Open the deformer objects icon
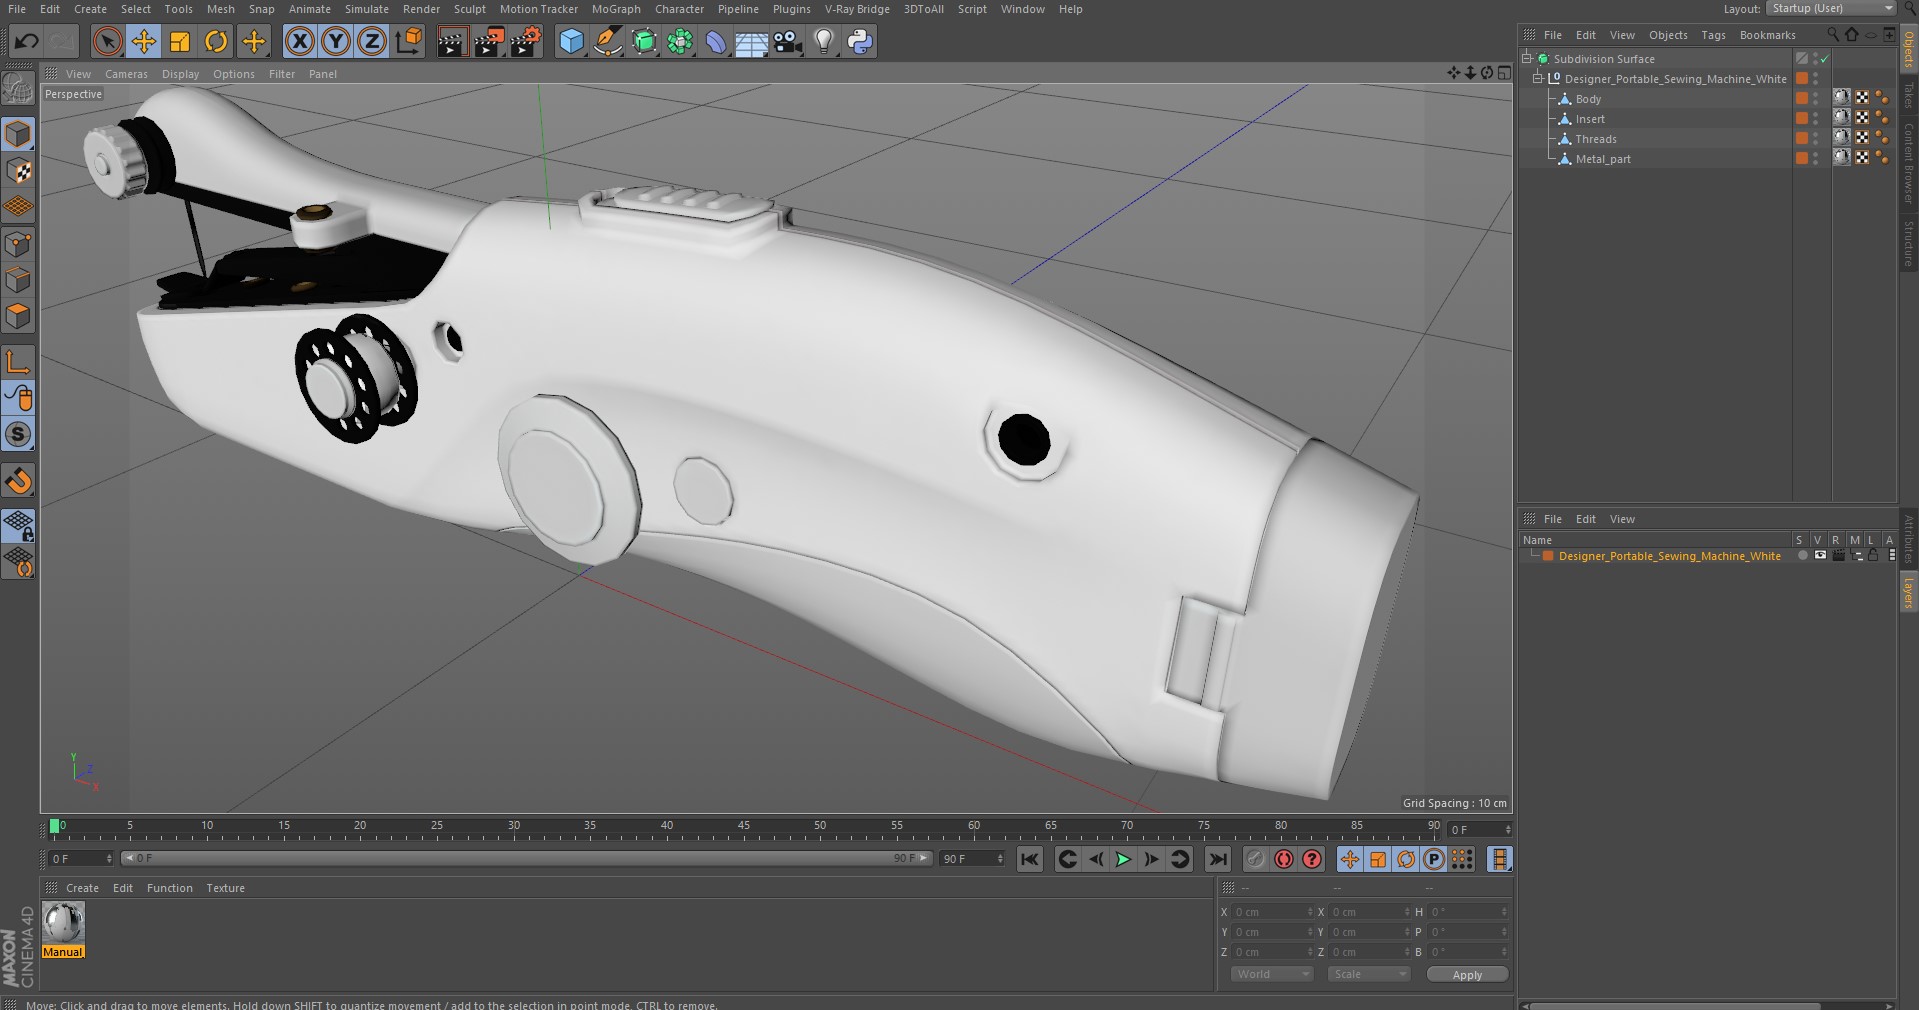Viewport: 1919px width, 1010px height. tap(716, 41)
